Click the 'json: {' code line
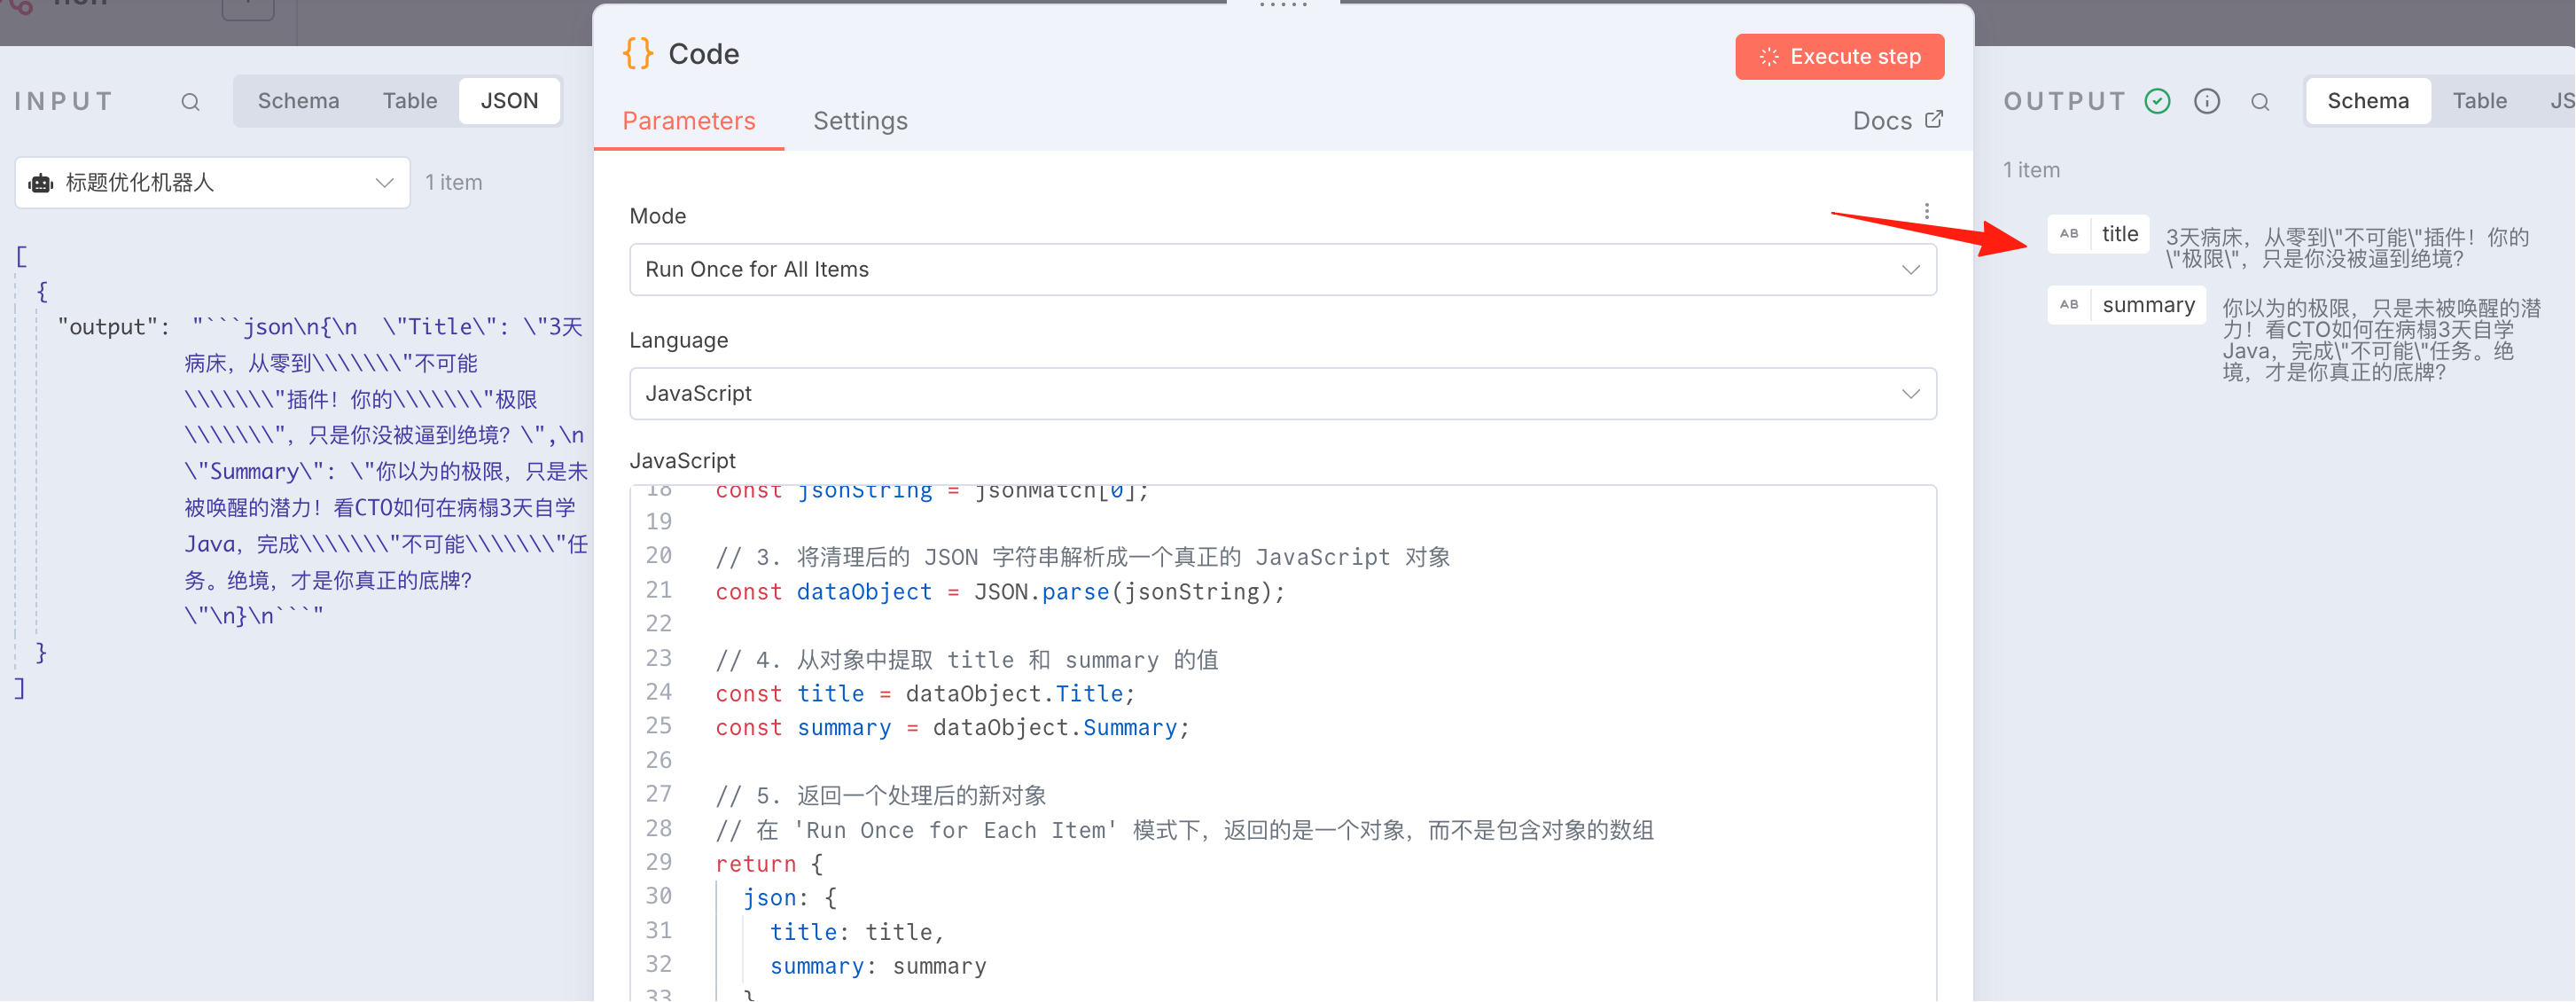 790,898
